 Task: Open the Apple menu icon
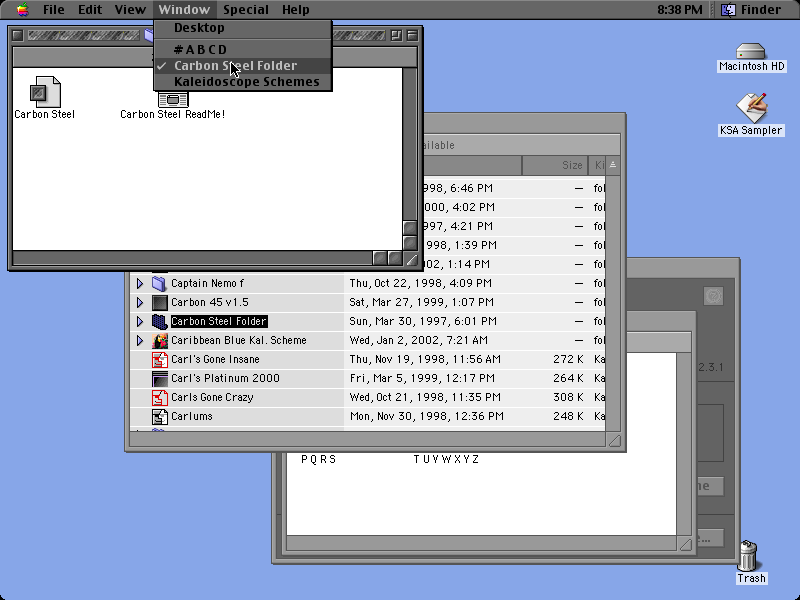point(22,9)
